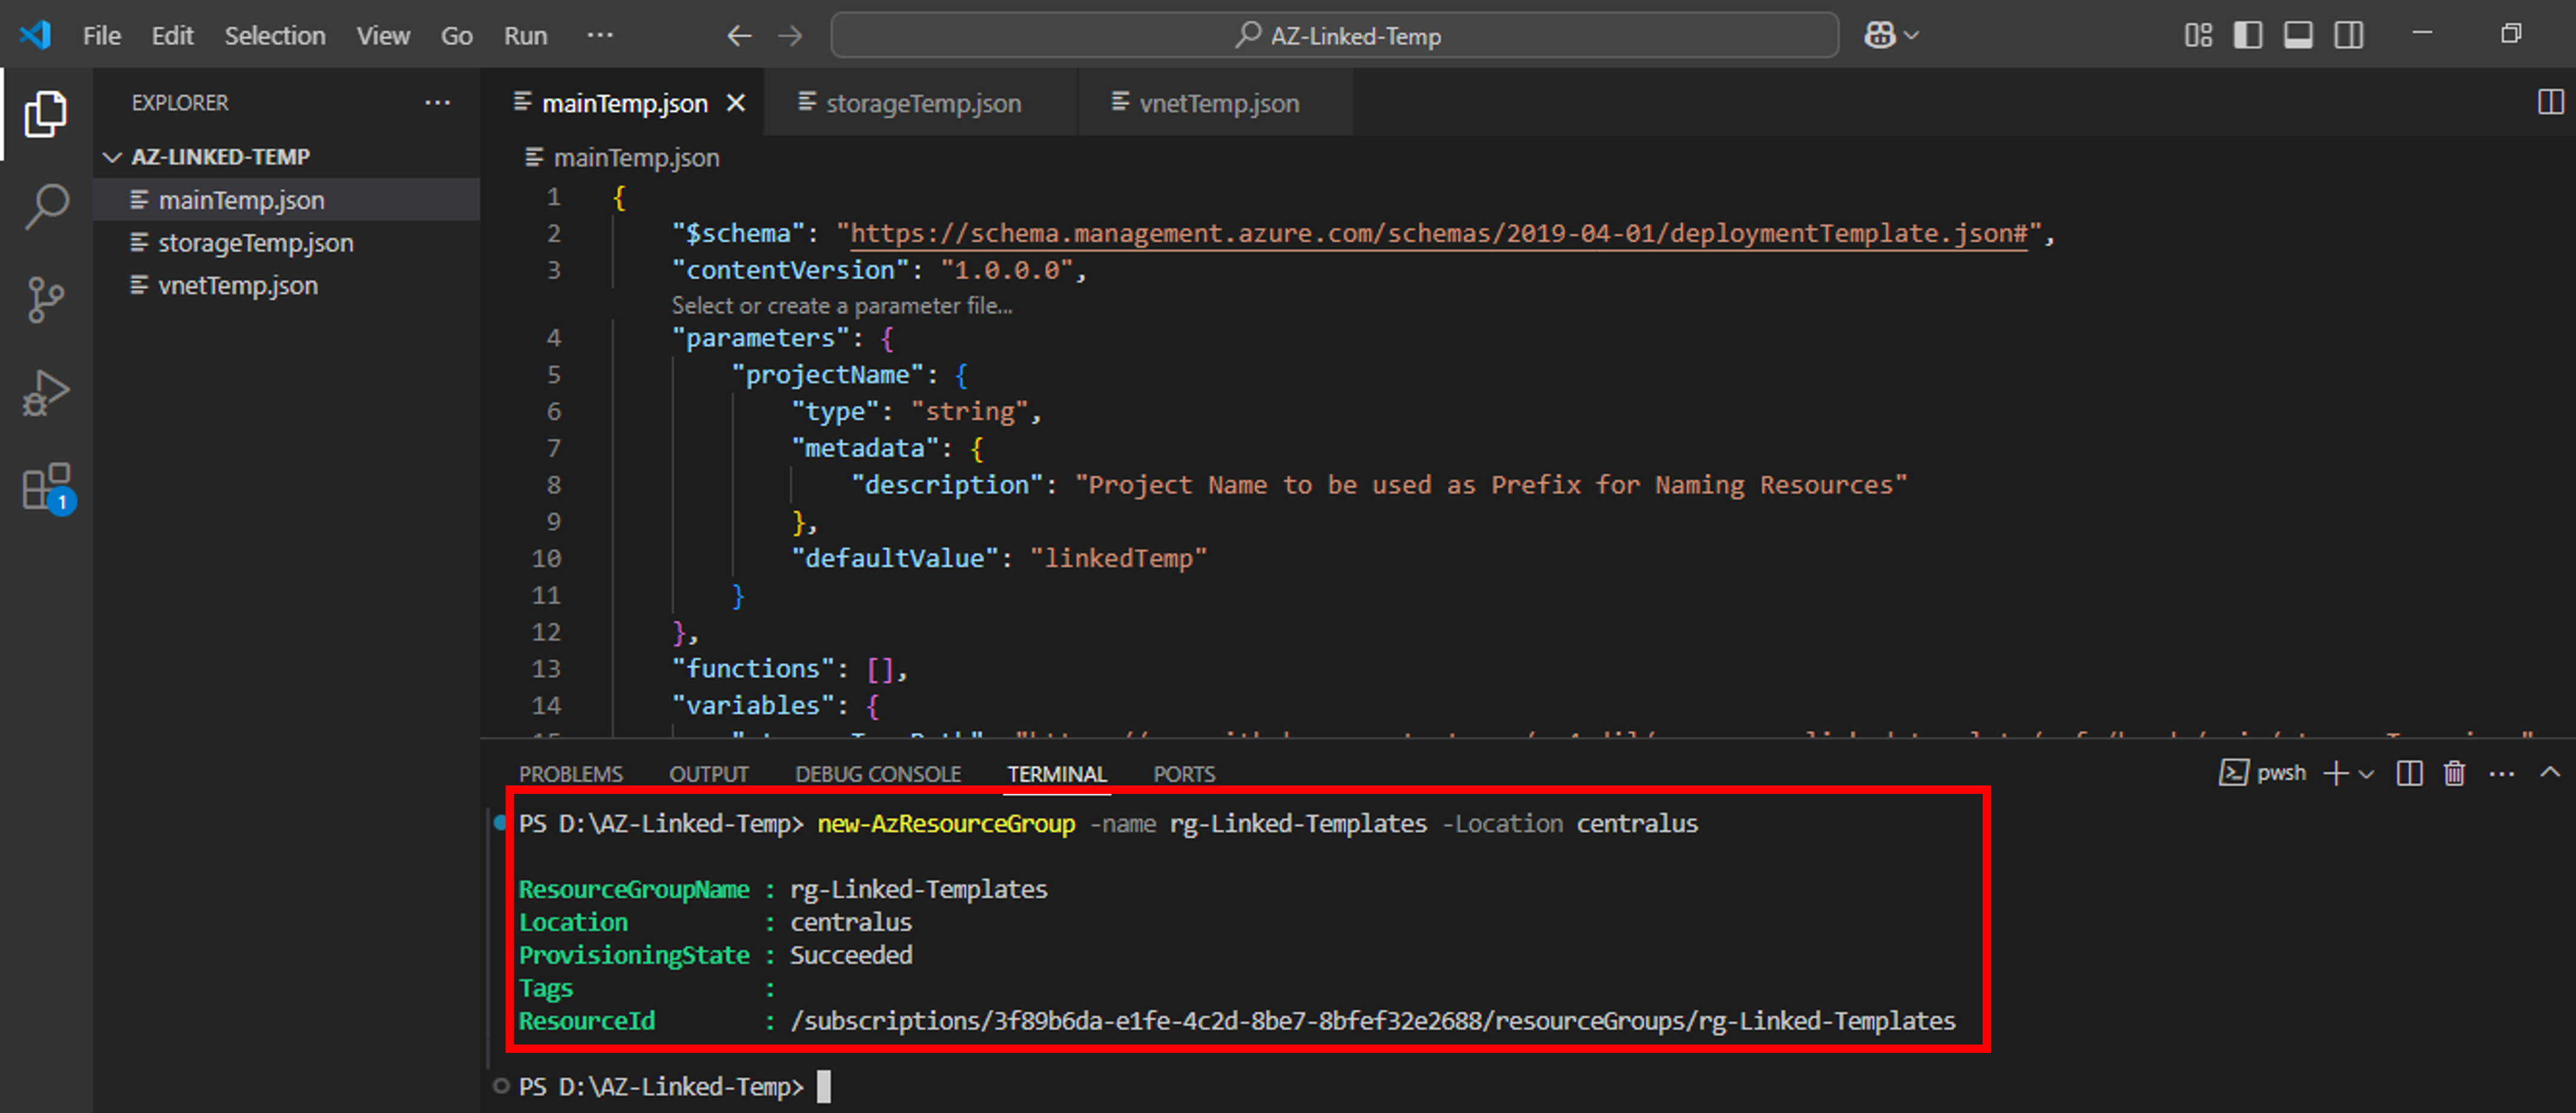
Task: Open the Customize Layout control
Action: 2198,35
